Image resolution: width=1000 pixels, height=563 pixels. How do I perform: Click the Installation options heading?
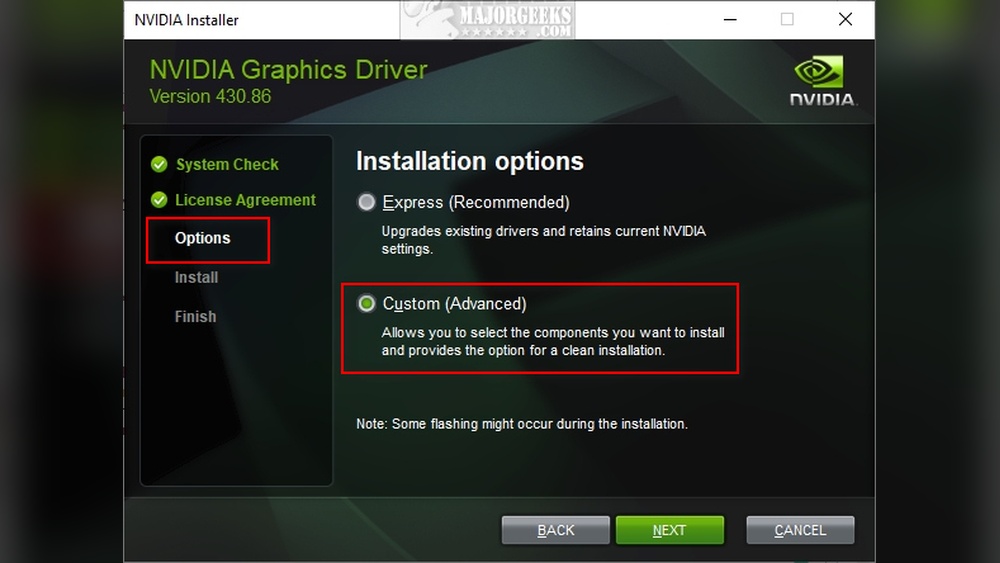(x=469, y=161)
